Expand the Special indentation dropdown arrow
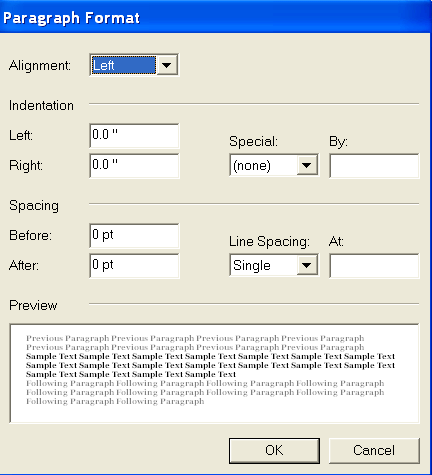 click(307, 165)
